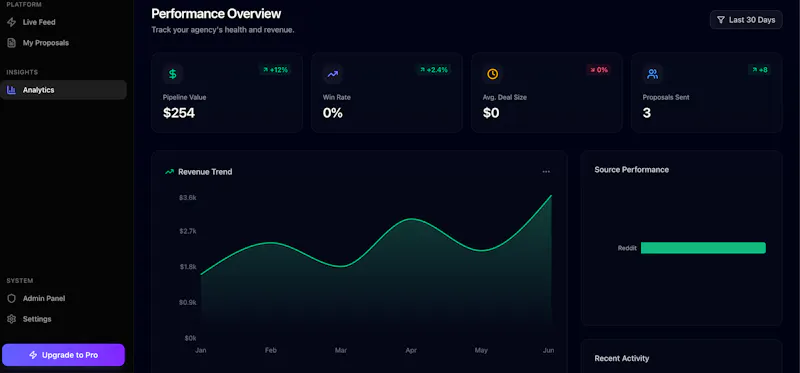Viewport: 800px width, 373px height.
Task: Click the Analytics bar chart icon
Action: click(11, 90)
